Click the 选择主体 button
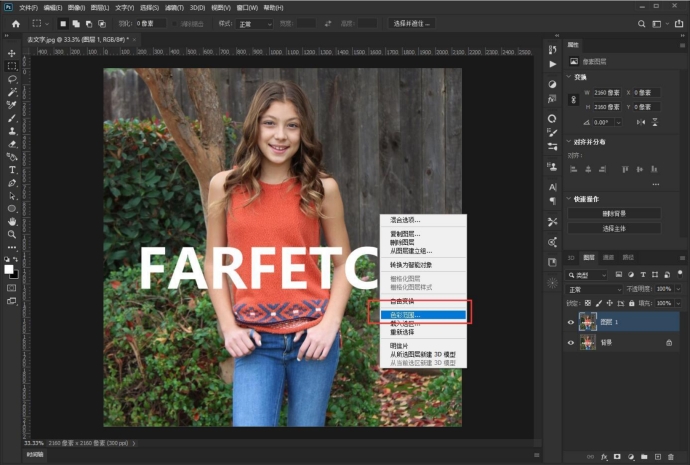 tap(614, 228)
